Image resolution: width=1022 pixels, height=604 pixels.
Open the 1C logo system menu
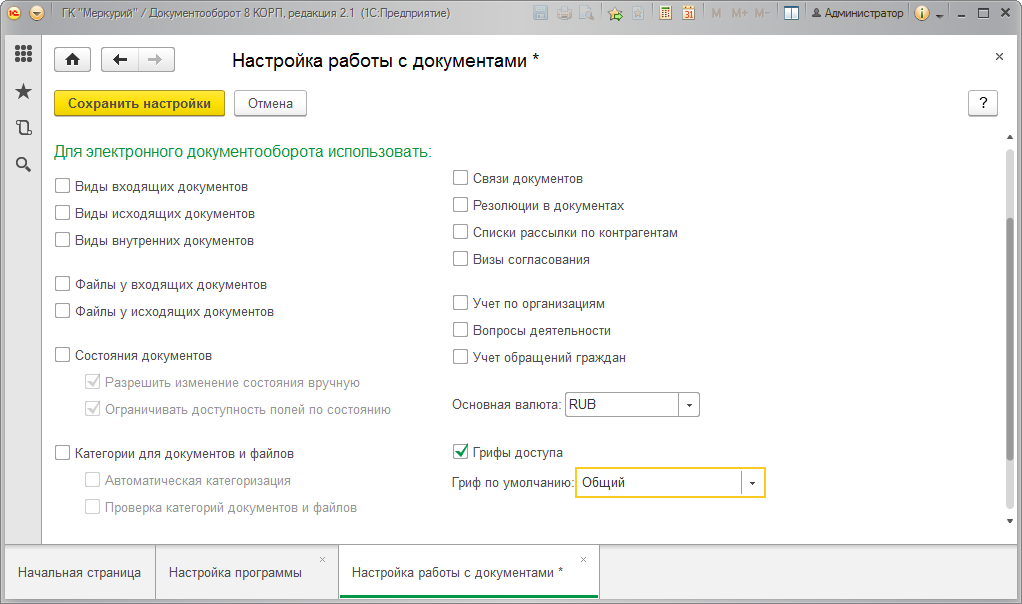click(x=14, y=13)
